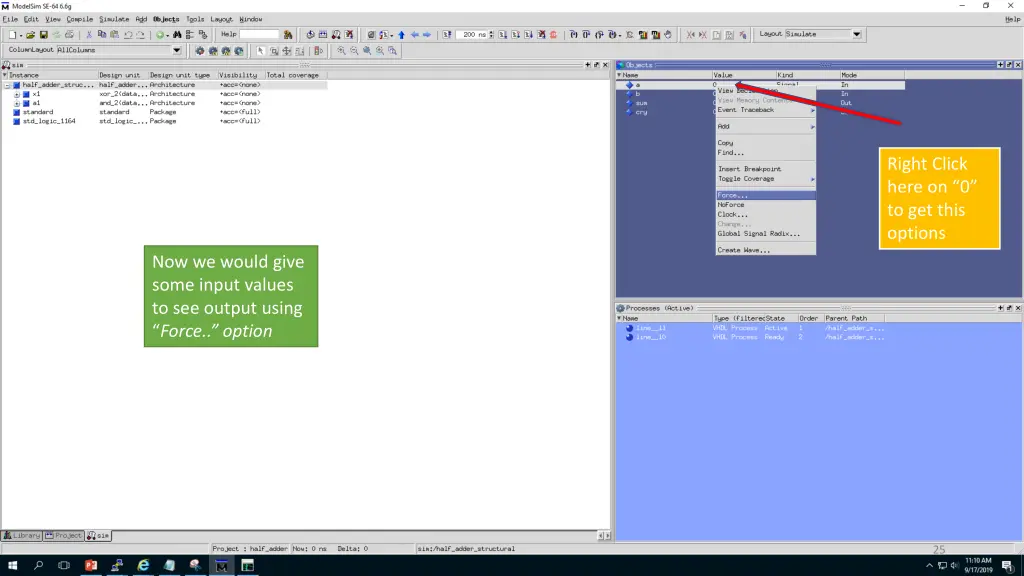The image size is (1024, 576).
Task: Click the blue up arrow toolbar icon
Action: (402, 35)
